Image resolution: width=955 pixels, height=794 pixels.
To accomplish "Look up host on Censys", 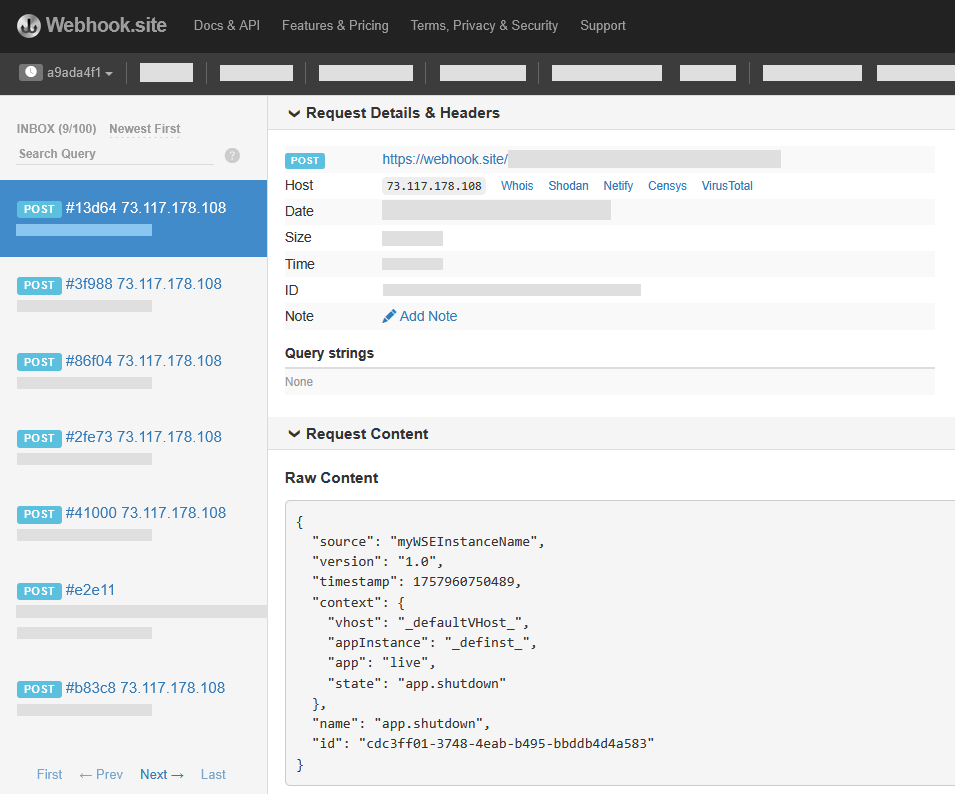I will point(667,186).
